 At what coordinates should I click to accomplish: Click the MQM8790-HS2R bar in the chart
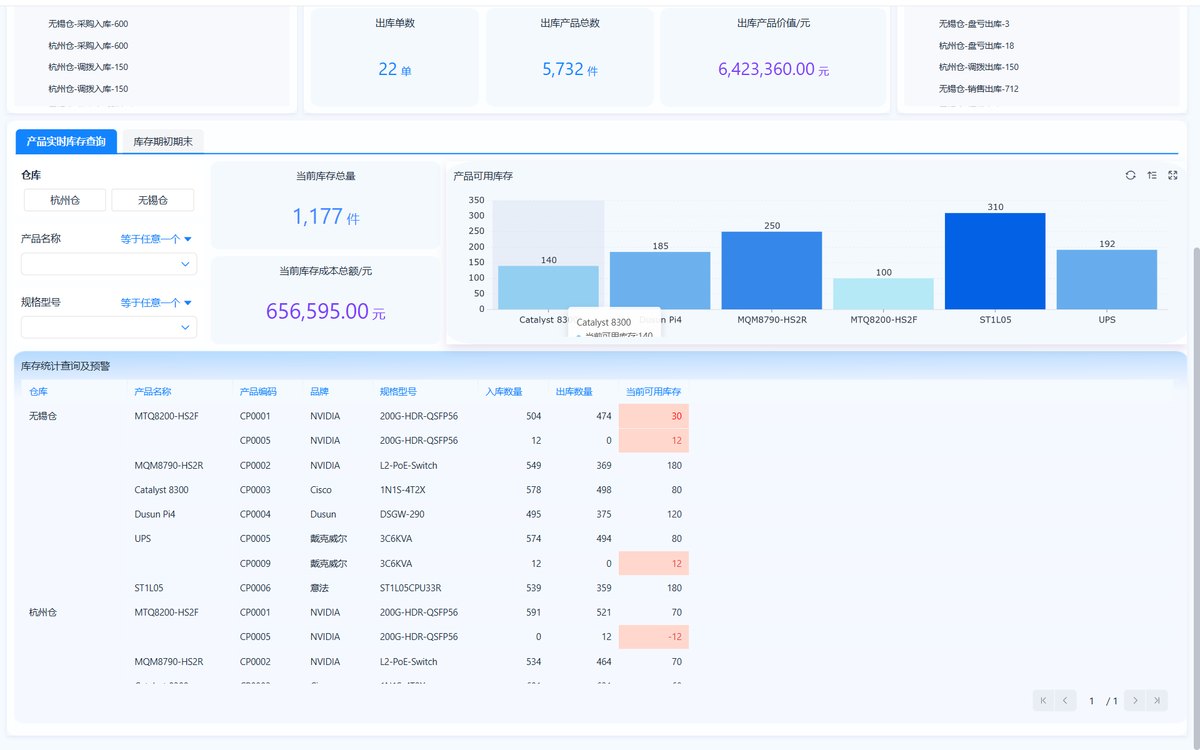[x=771, y=270]
